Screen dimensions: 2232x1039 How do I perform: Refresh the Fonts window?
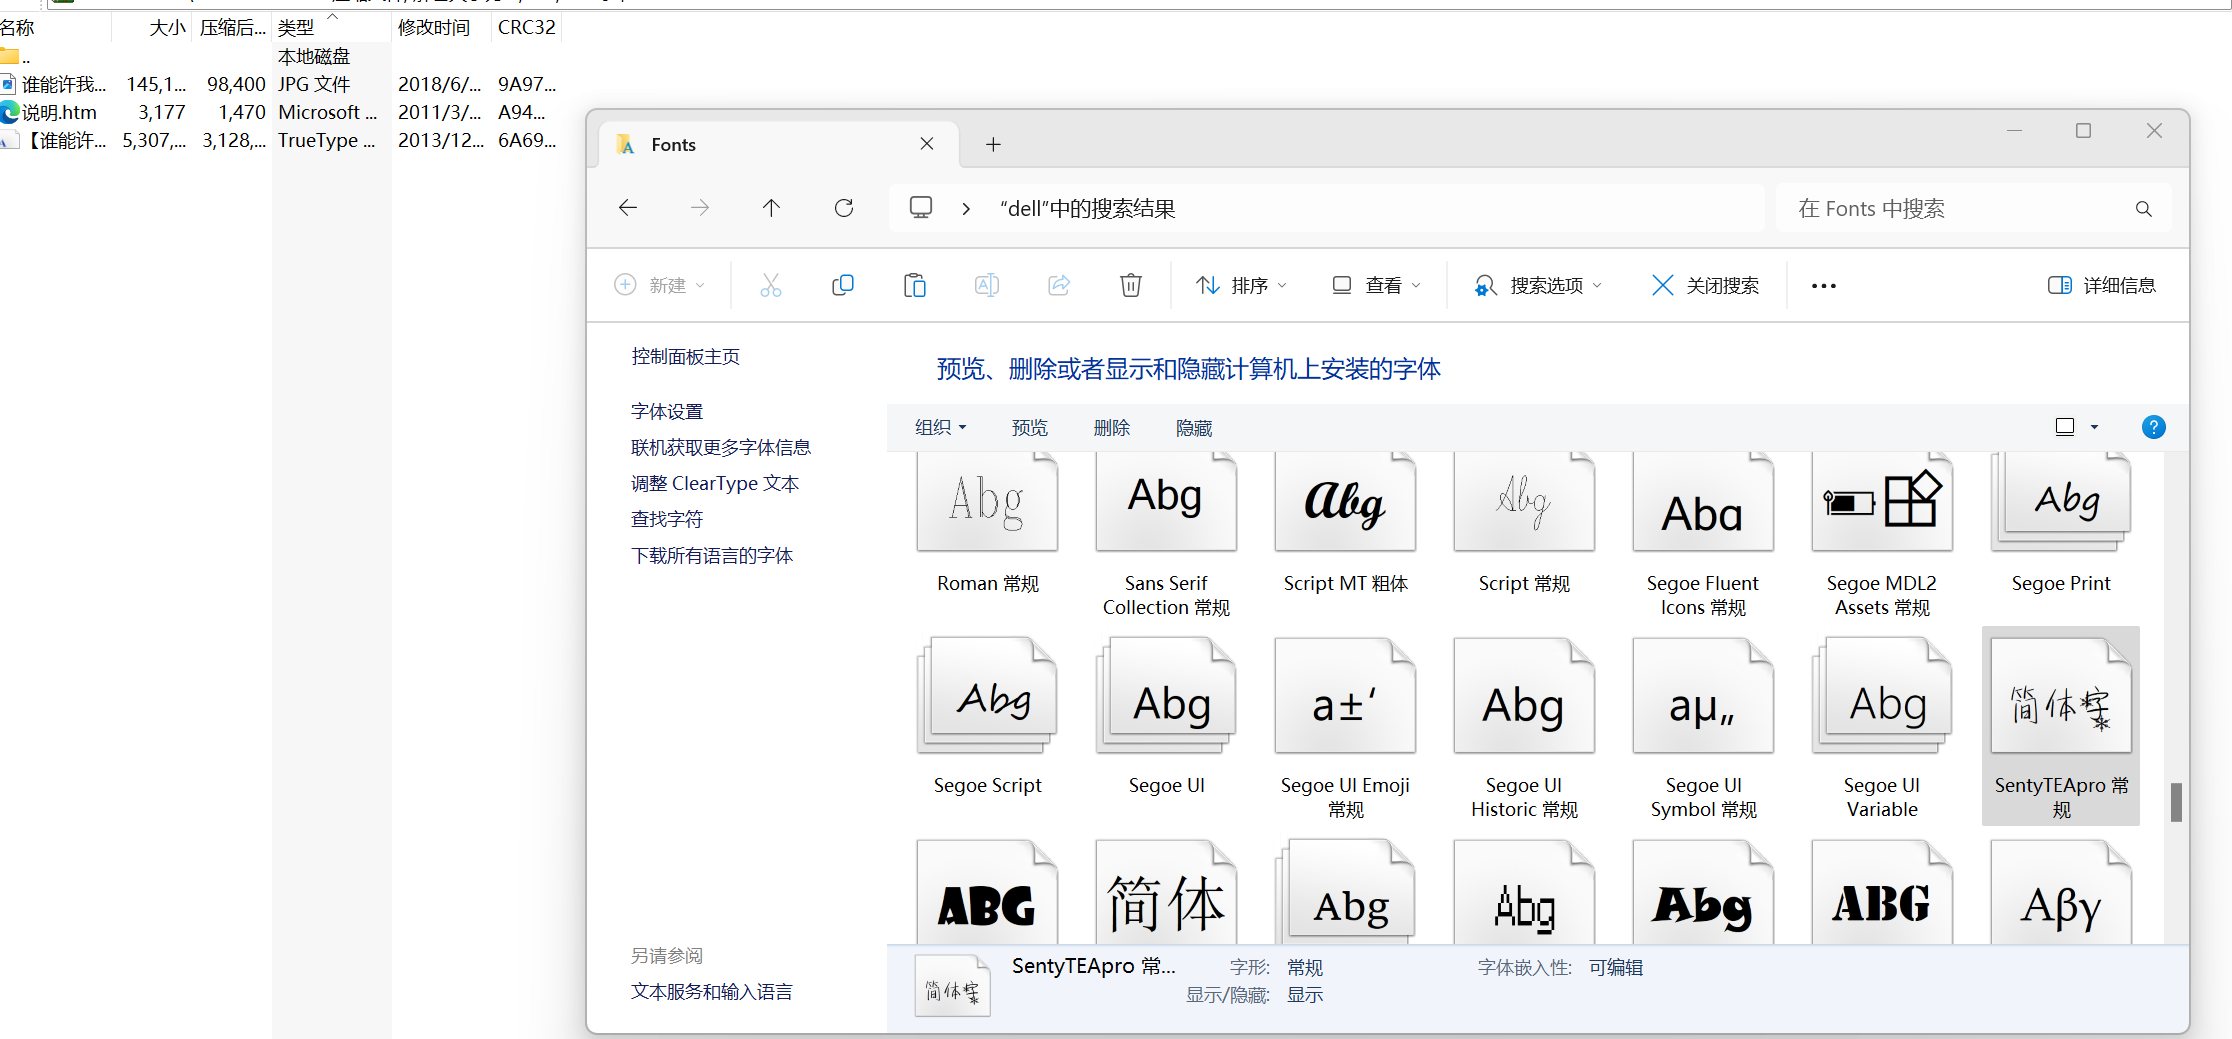(844, 208)
